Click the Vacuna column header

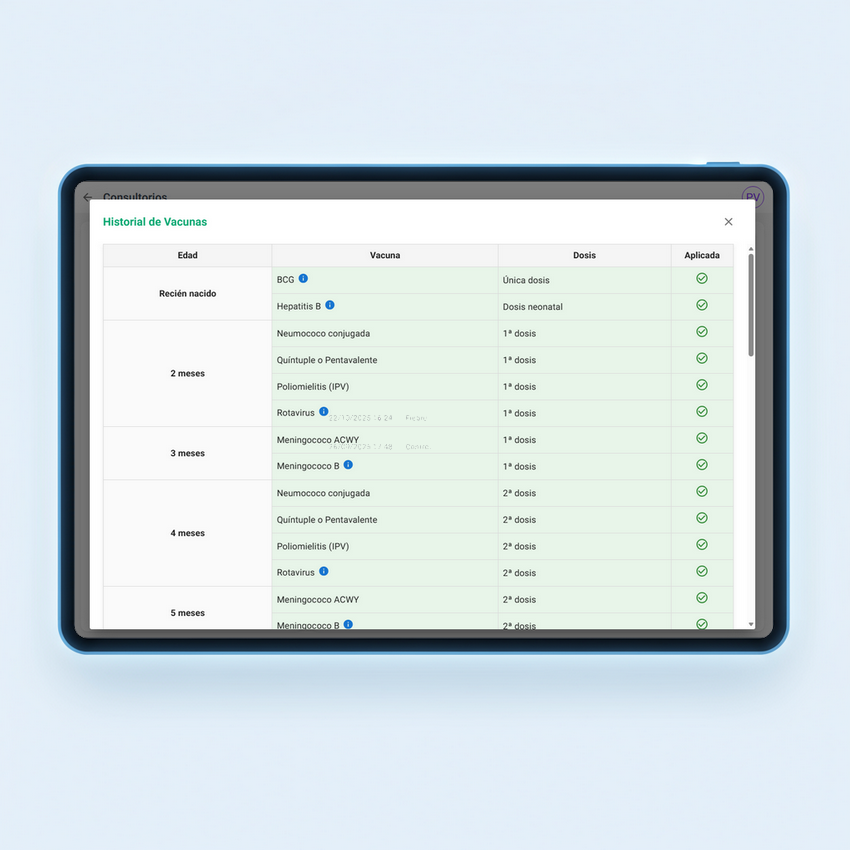click(385, 255)
